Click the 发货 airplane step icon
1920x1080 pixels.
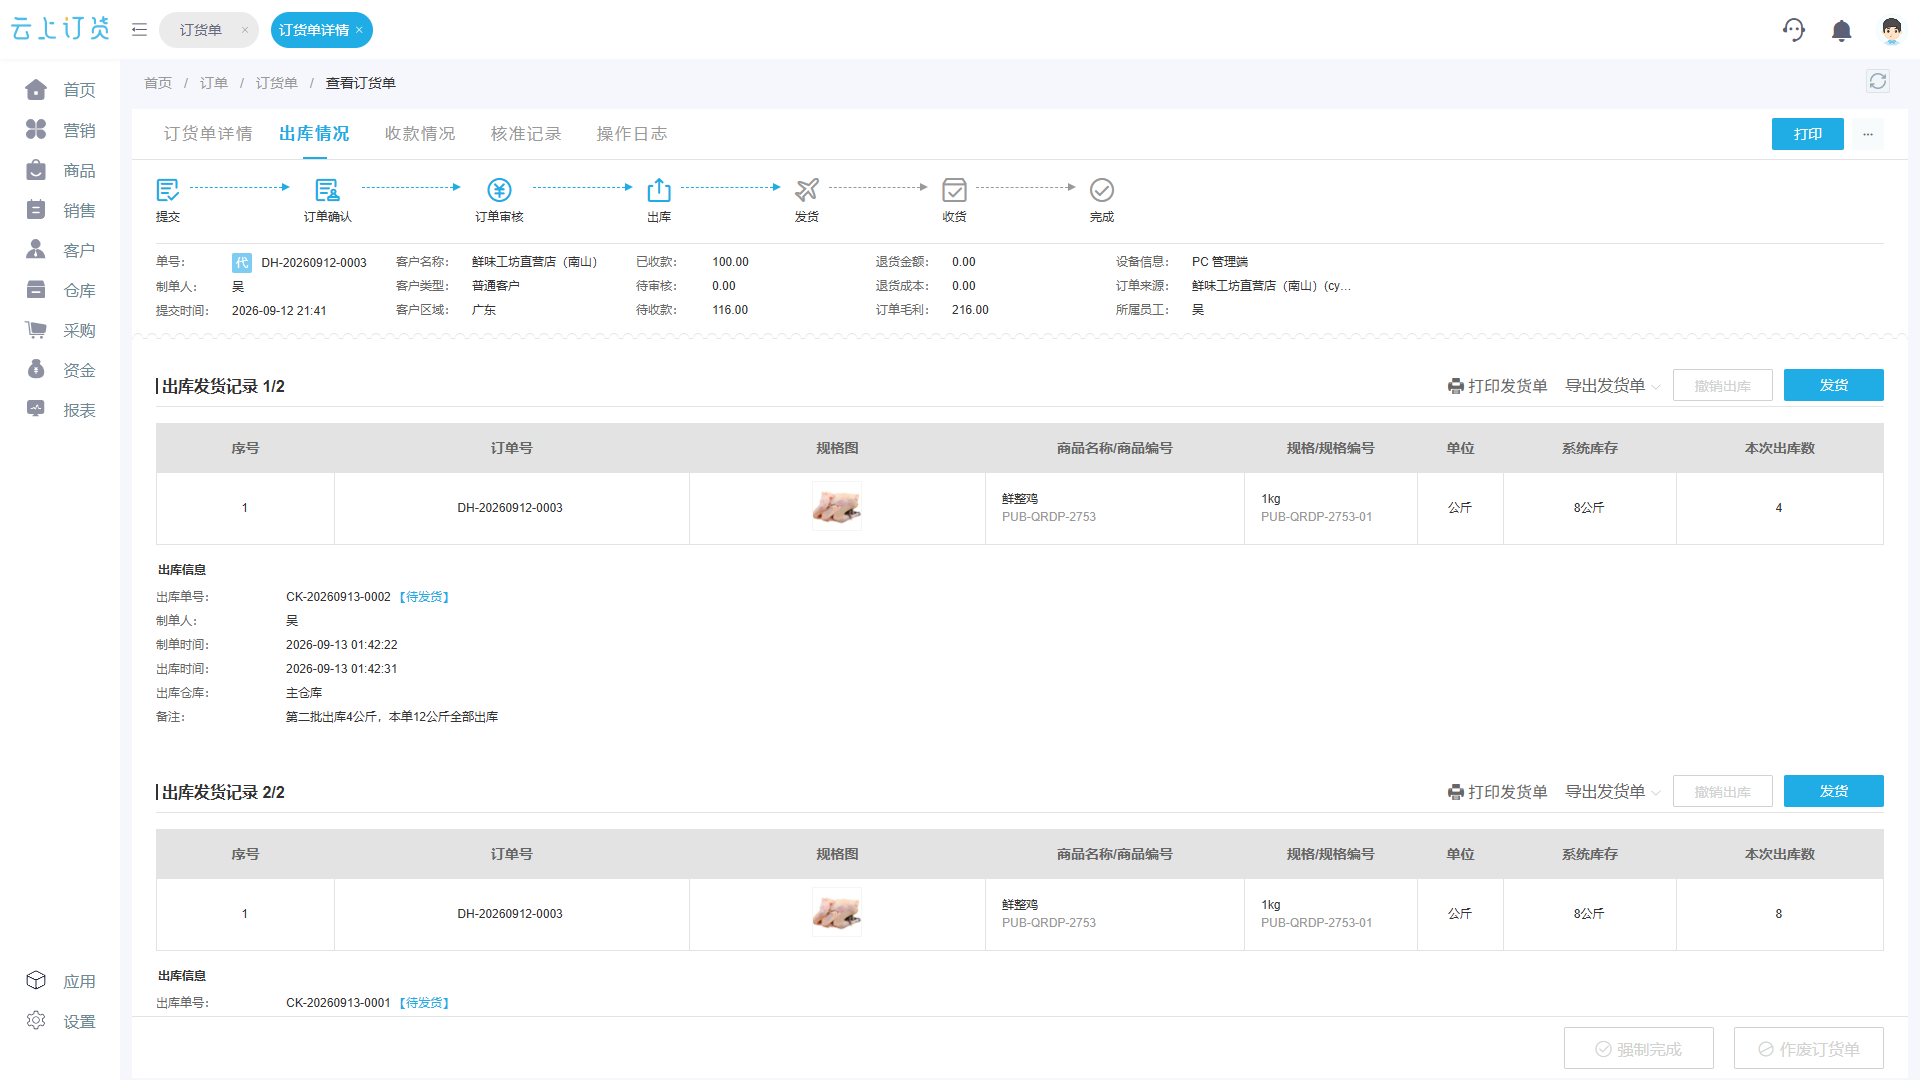click(x=807, y=190)
